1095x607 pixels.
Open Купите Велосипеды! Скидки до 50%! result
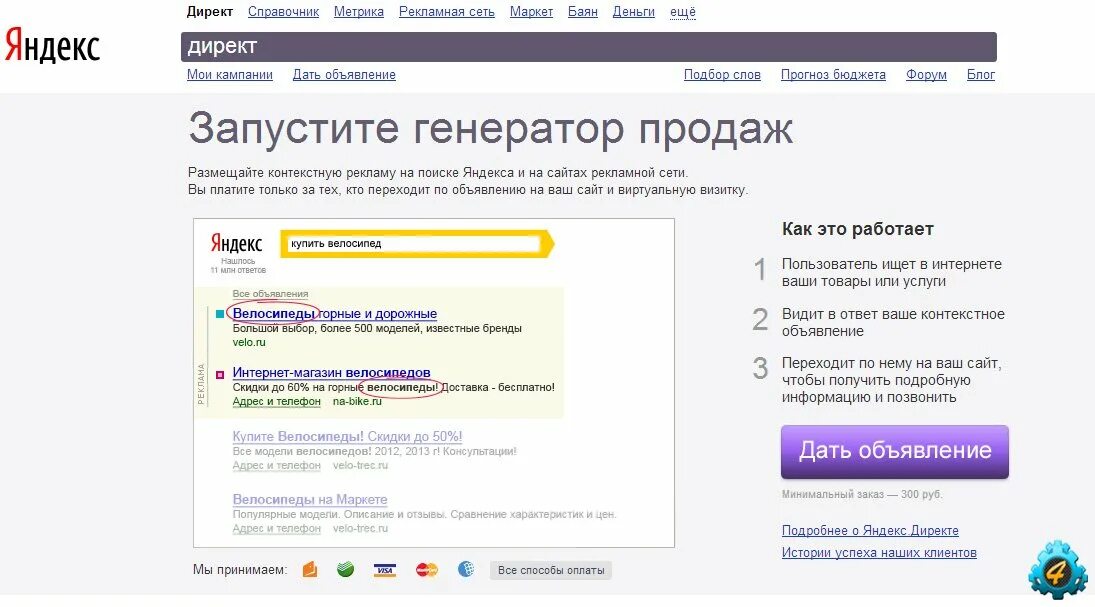[x=347, y=437]
